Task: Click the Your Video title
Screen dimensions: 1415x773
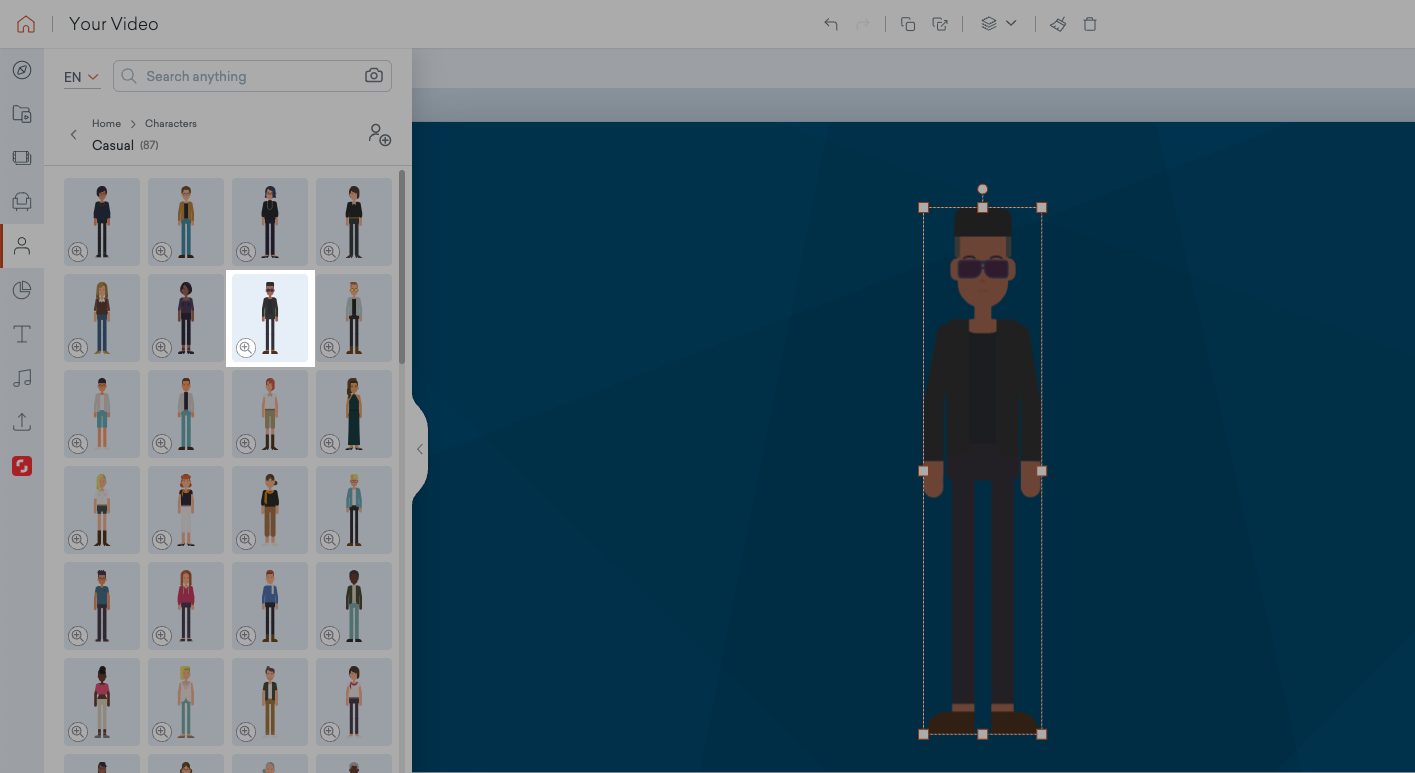Action: [114, 24]
